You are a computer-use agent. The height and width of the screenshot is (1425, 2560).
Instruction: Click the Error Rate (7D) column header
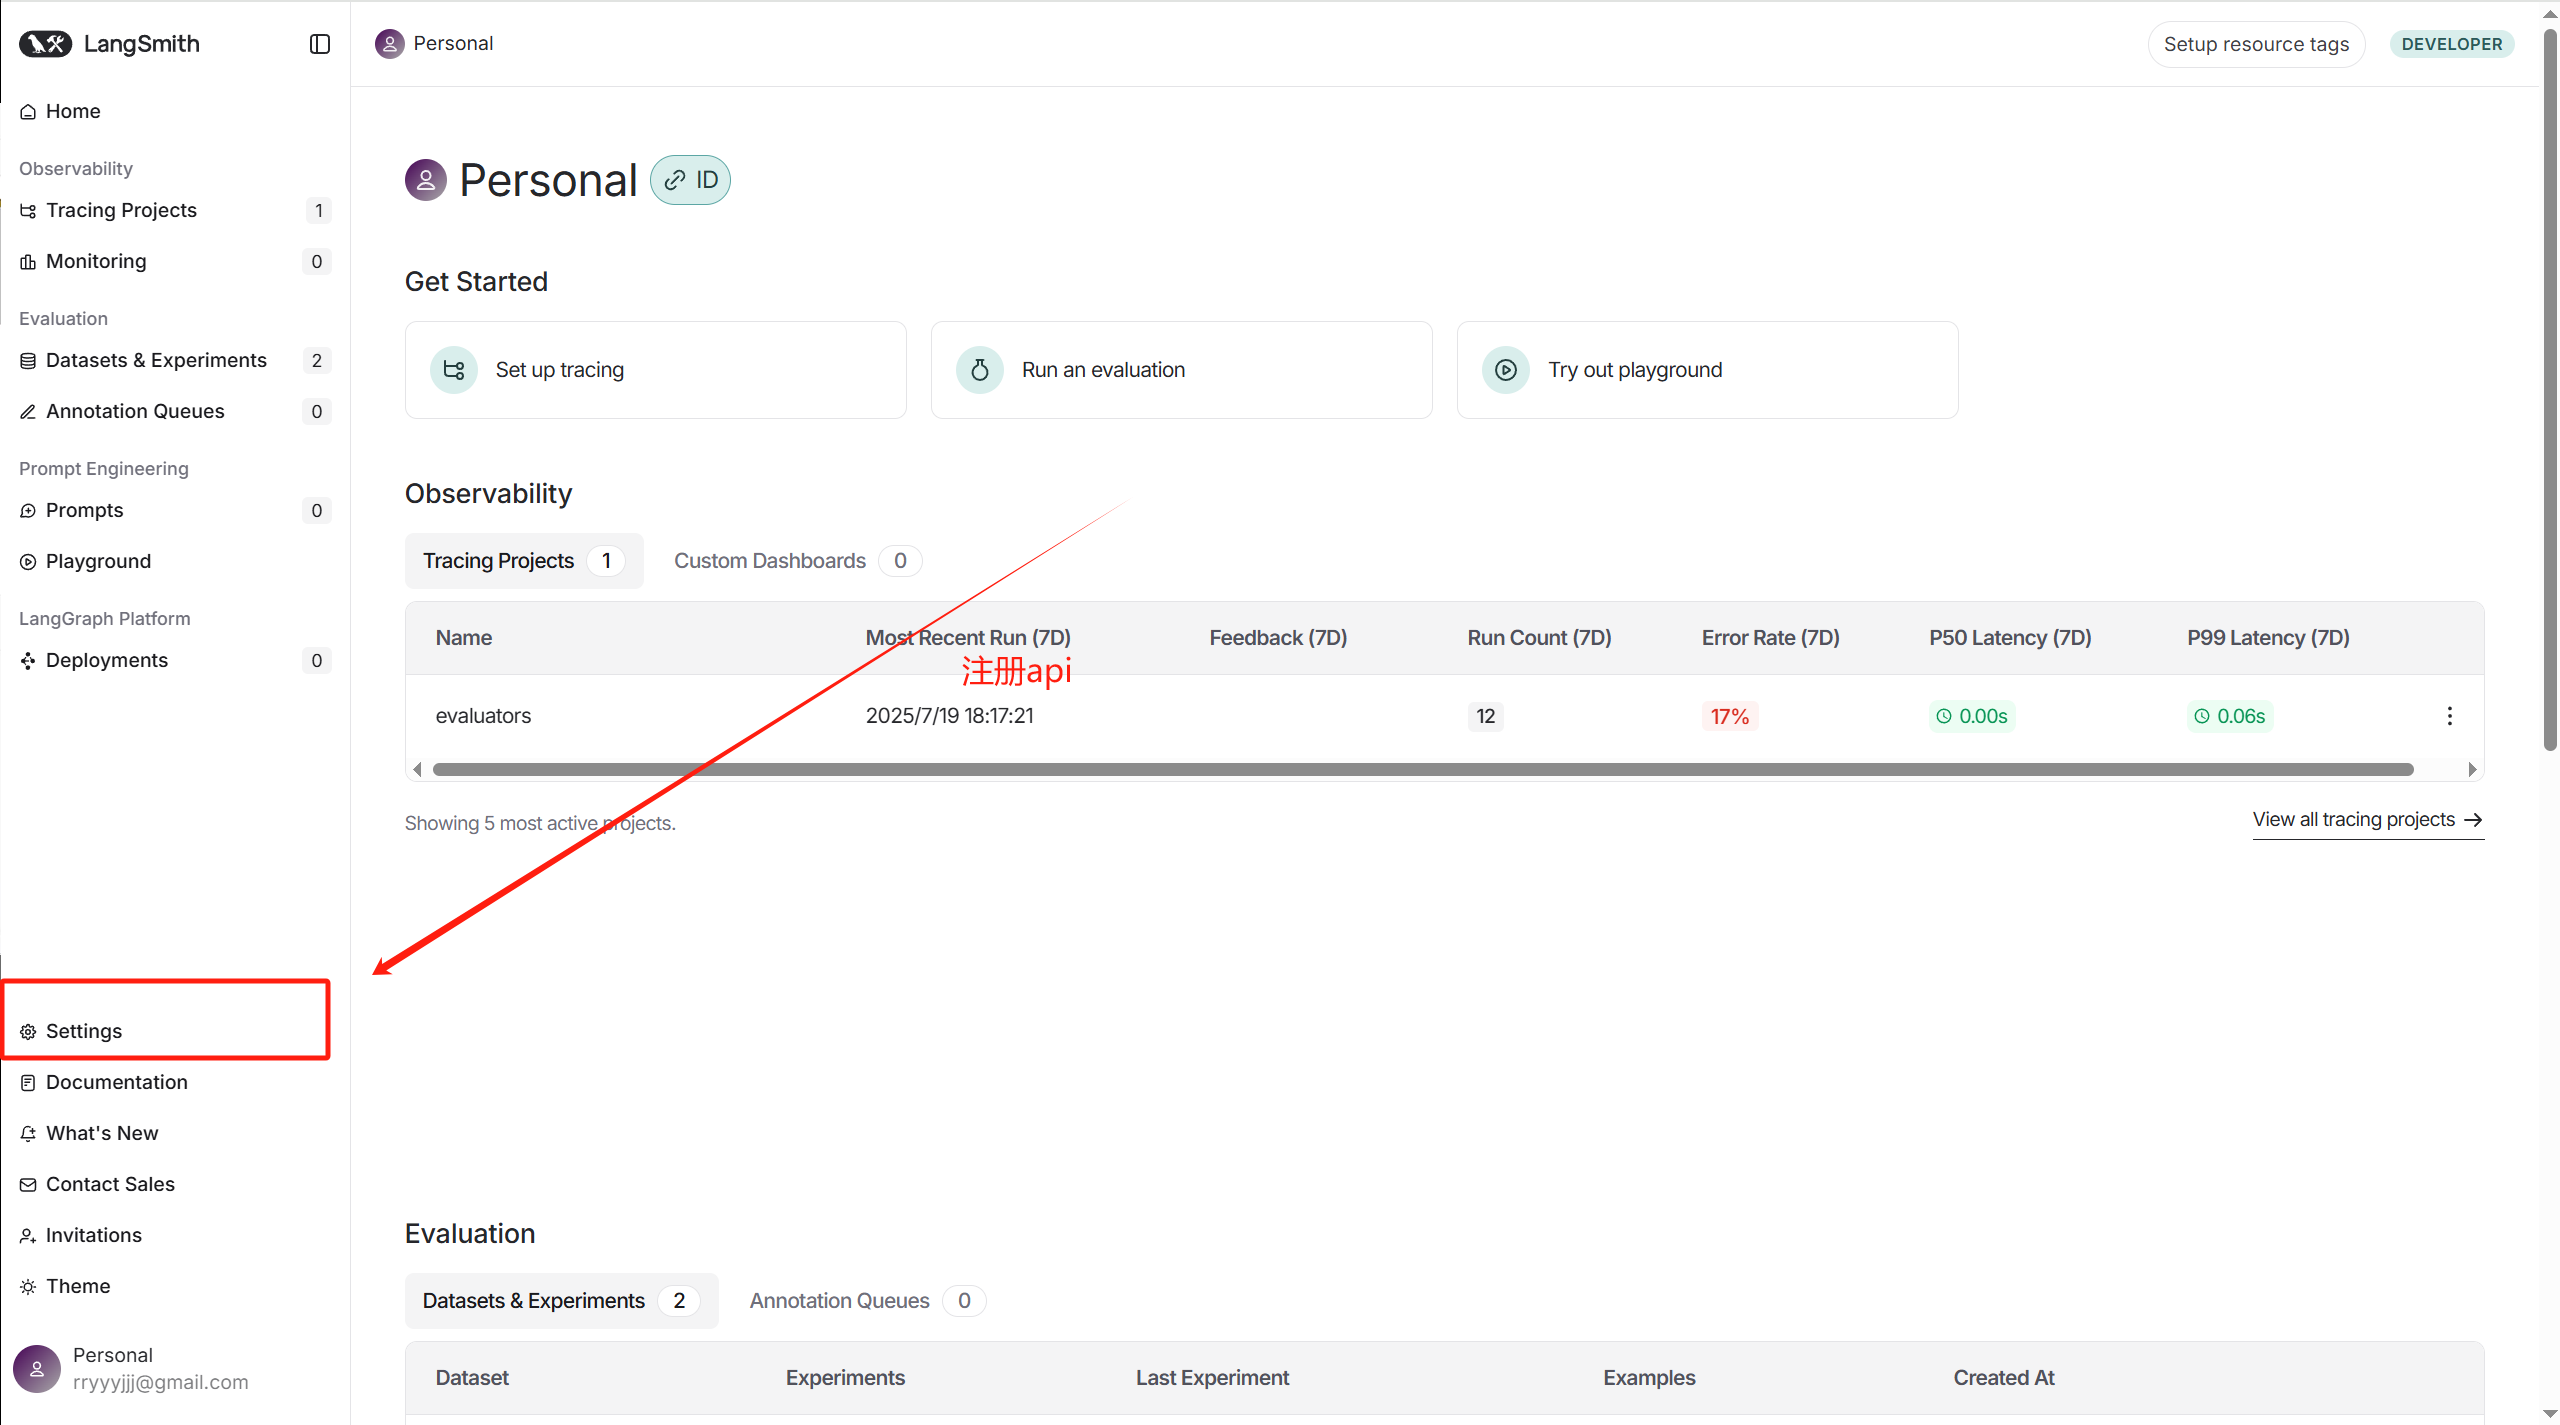tap(1771, 638)
